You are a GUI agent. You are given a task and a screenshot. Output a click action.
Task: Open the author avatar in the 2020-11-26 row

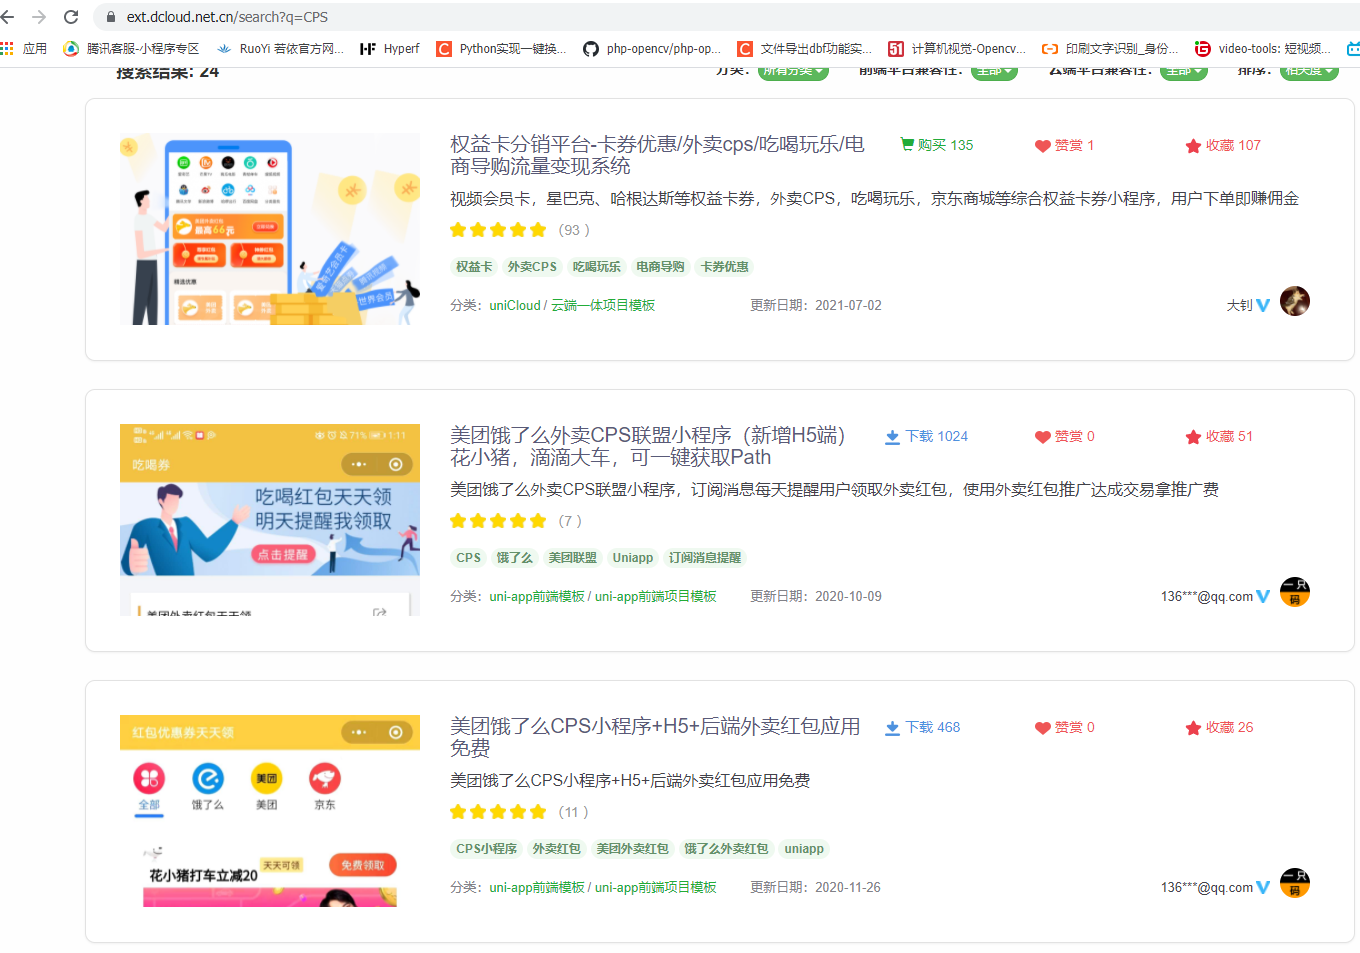[1295, 883]
